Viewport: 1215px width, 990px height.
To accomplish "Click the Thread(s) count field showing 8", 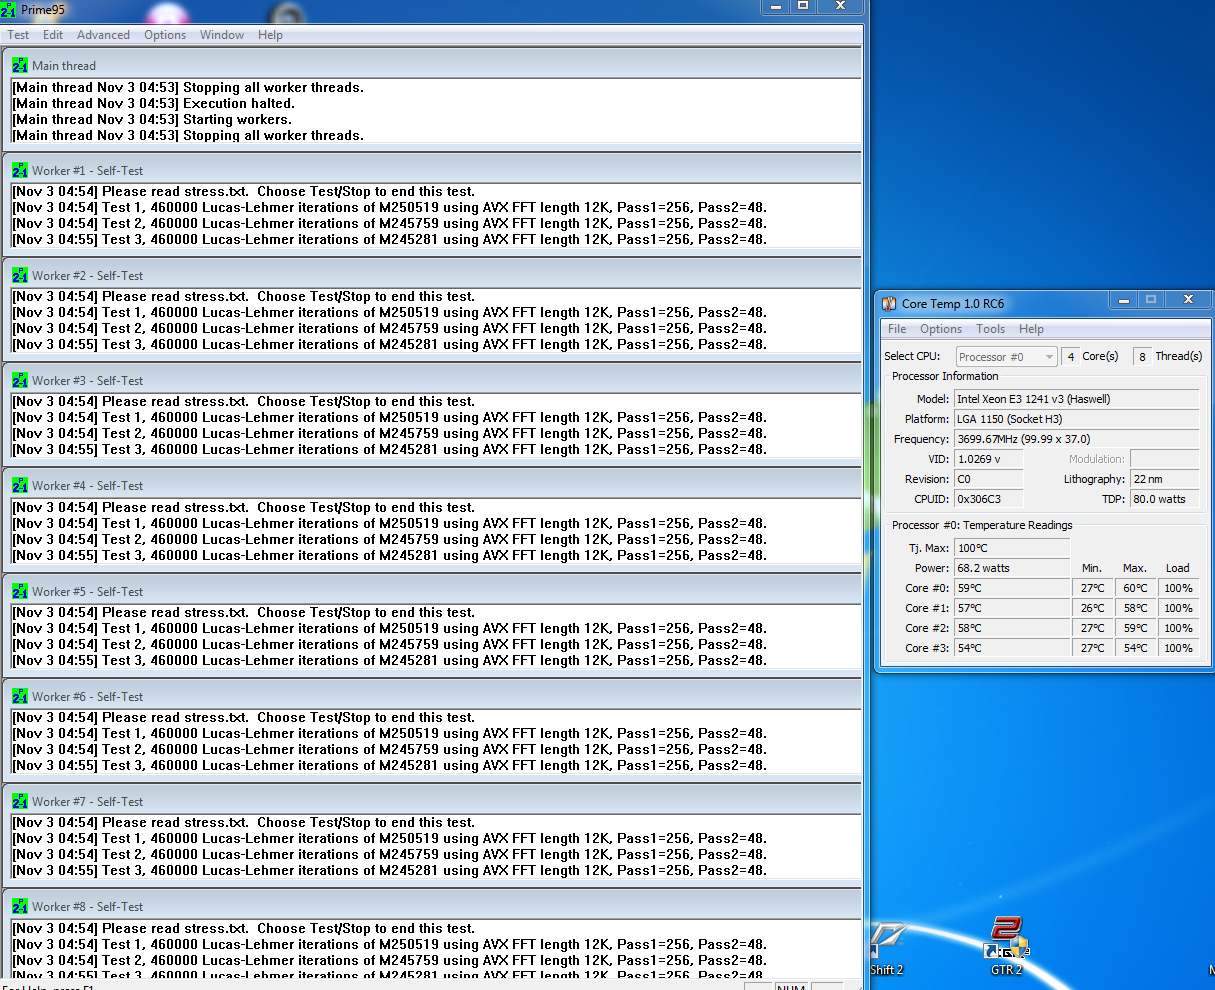I will pyautogui.click(x=1142, y=357).
